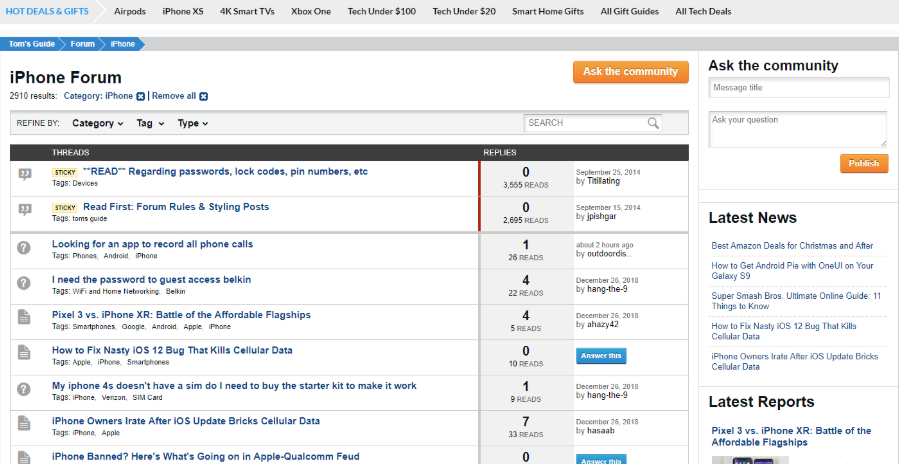Expand the Tag refine dropdown
The width and height of the screenshot is (899, 464).
point(150,123)
